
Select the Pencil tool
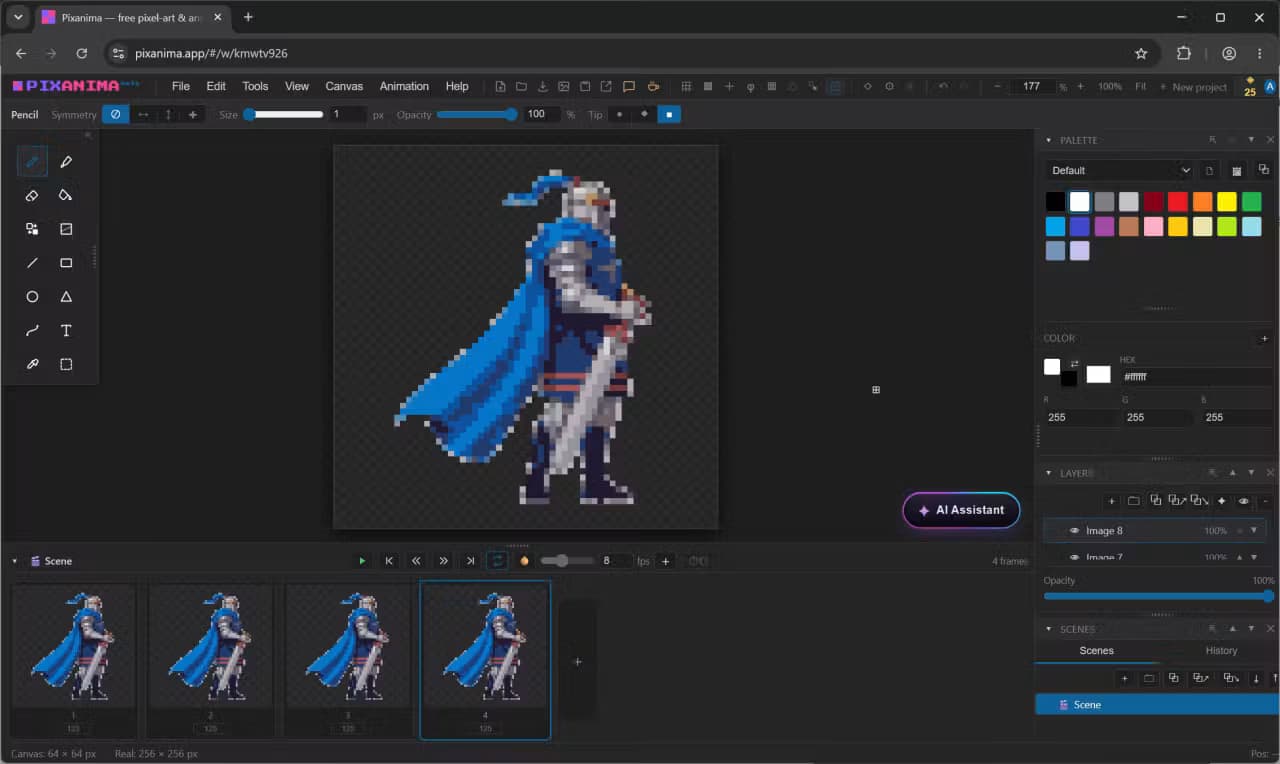(x=32, y=161)
